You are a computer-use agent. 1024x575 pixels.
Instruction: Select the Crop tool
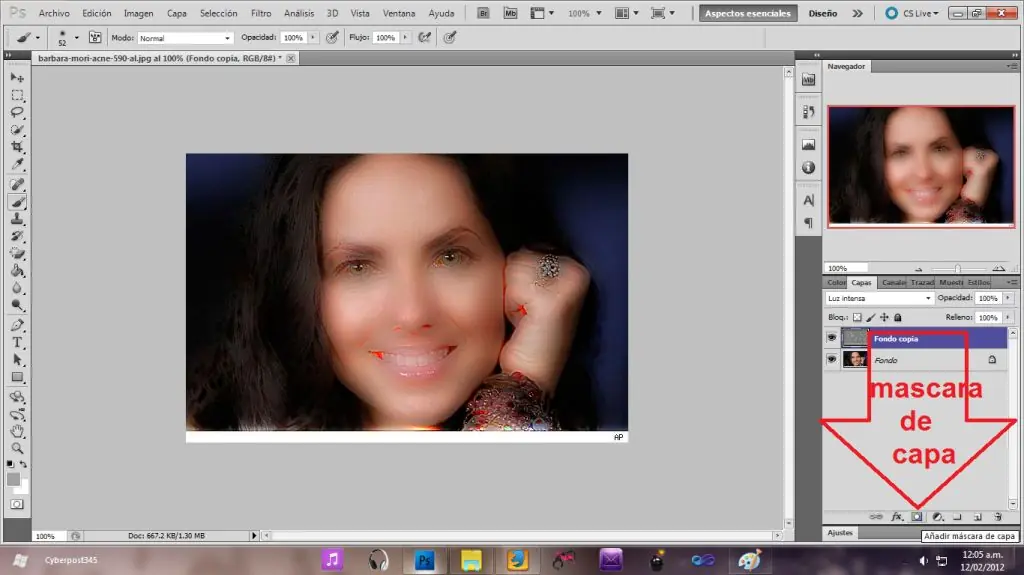click(17, 146)
